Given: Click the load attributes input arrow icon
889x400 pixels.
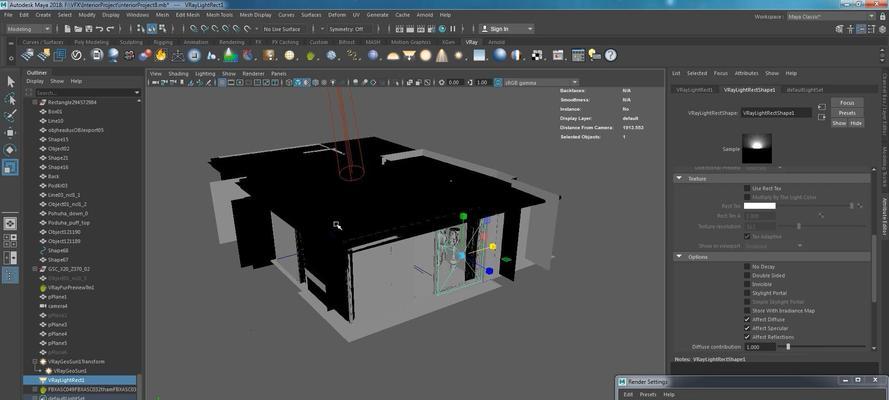Looking at the screenshot, I should tap(822, 107).
